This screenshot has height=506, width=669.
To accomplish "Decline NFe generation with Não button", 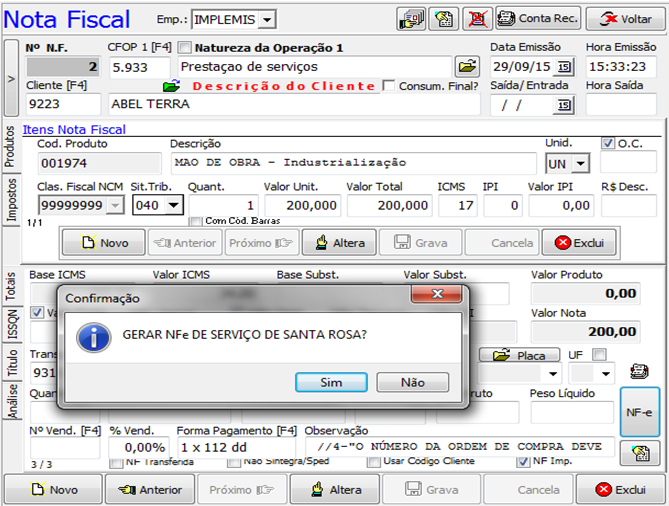I will tap(412, 382).
